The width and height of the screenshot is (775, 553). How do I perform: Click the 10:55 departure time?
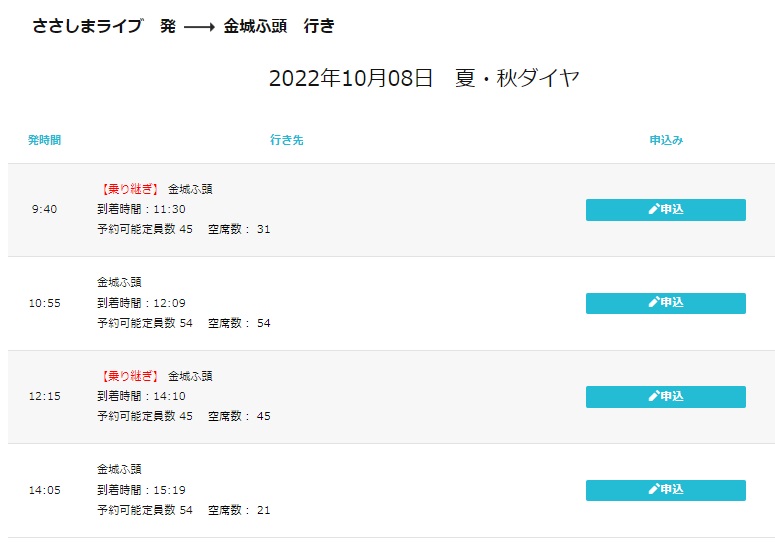pyautogui.click(x=44, y=303)
